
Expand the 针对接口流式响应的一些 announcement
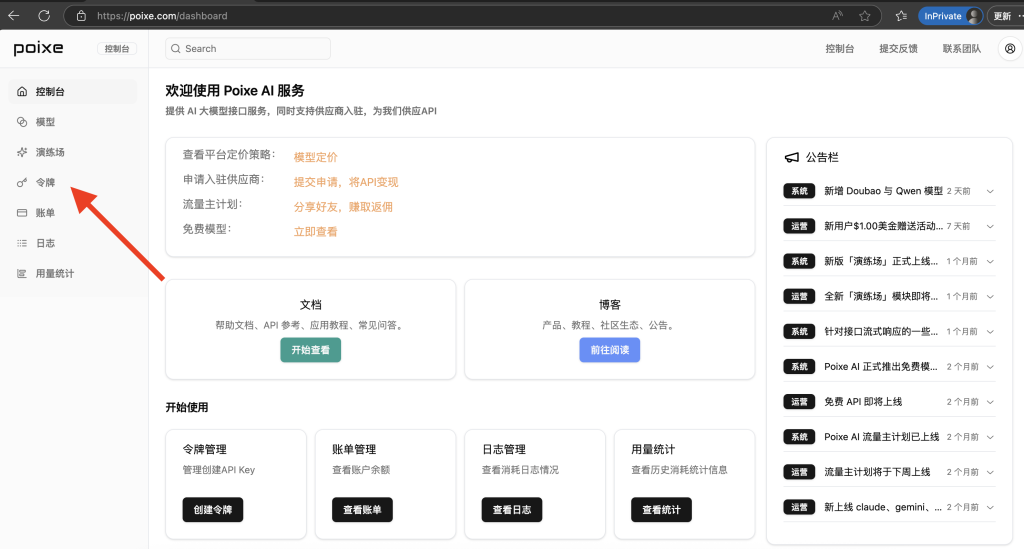coord(990,332)
